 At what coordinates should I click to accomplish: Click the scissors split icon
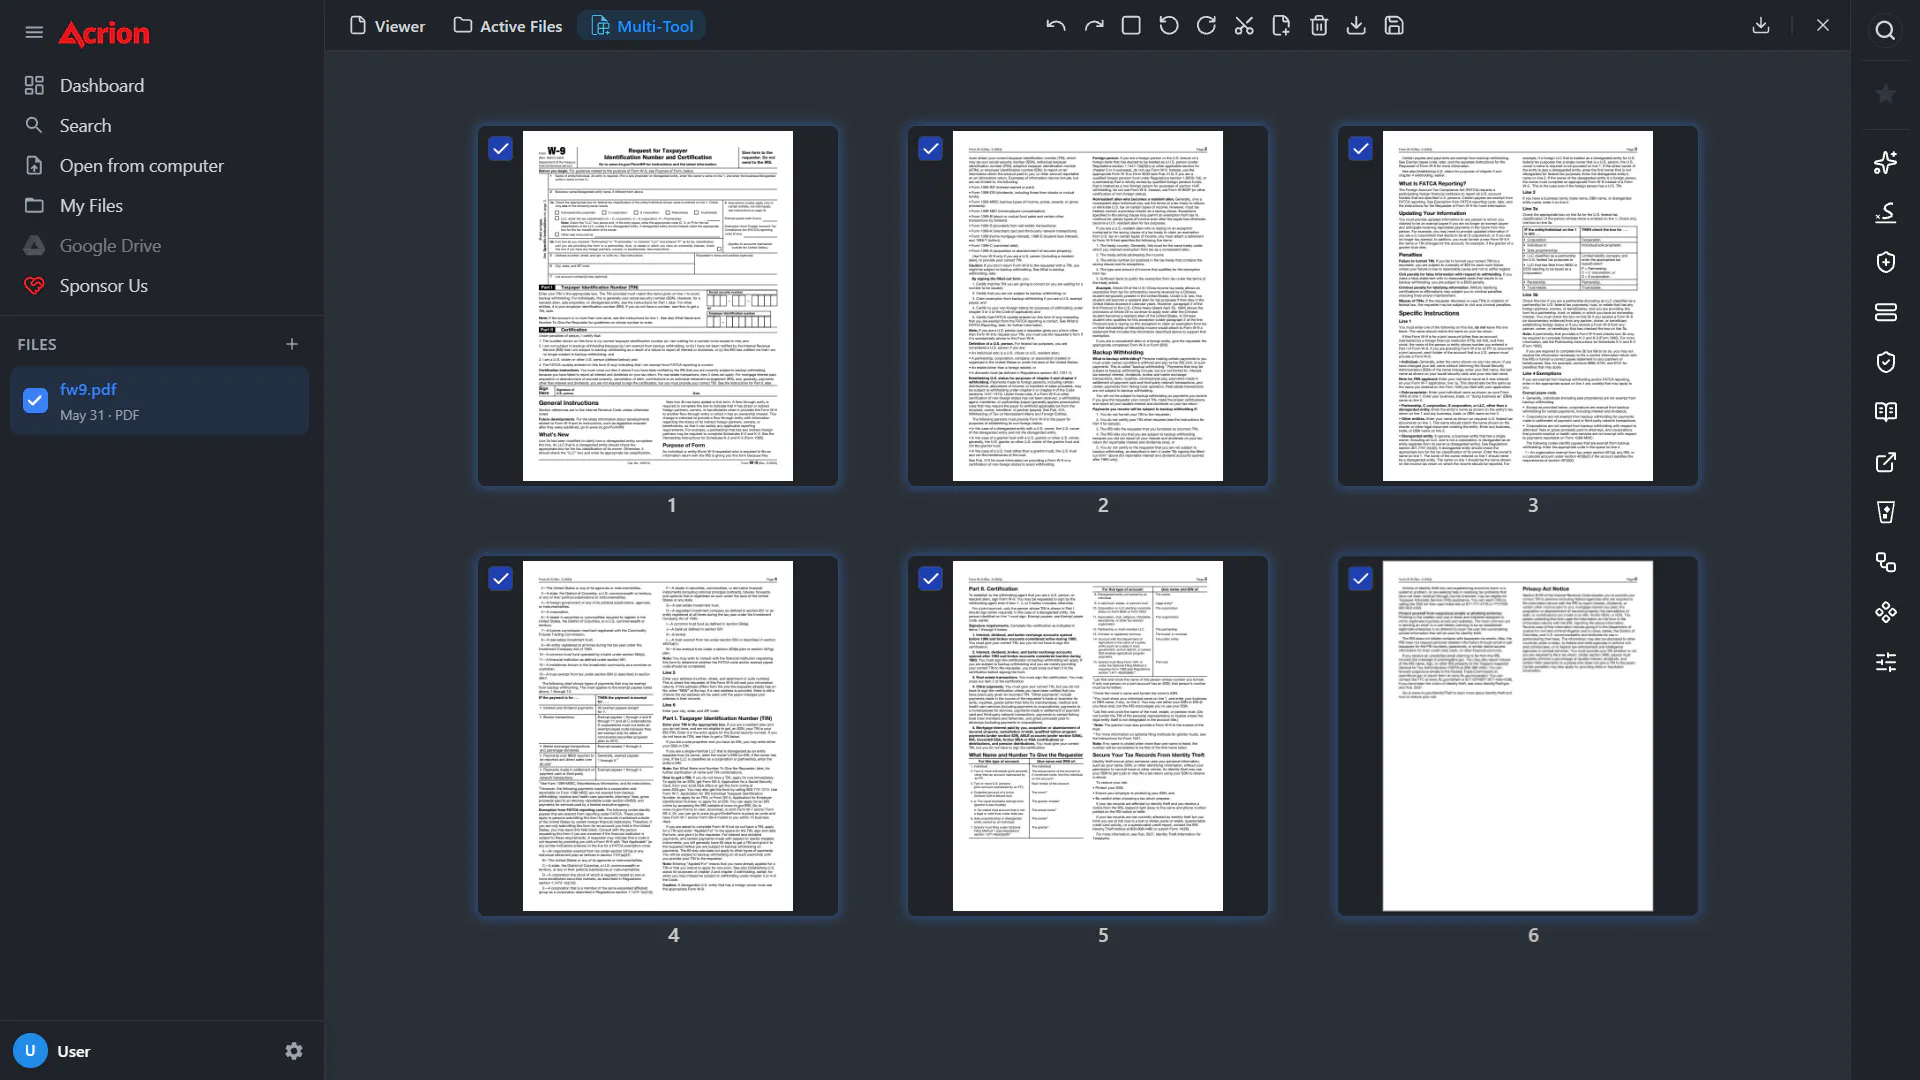tap(1244, 26)
